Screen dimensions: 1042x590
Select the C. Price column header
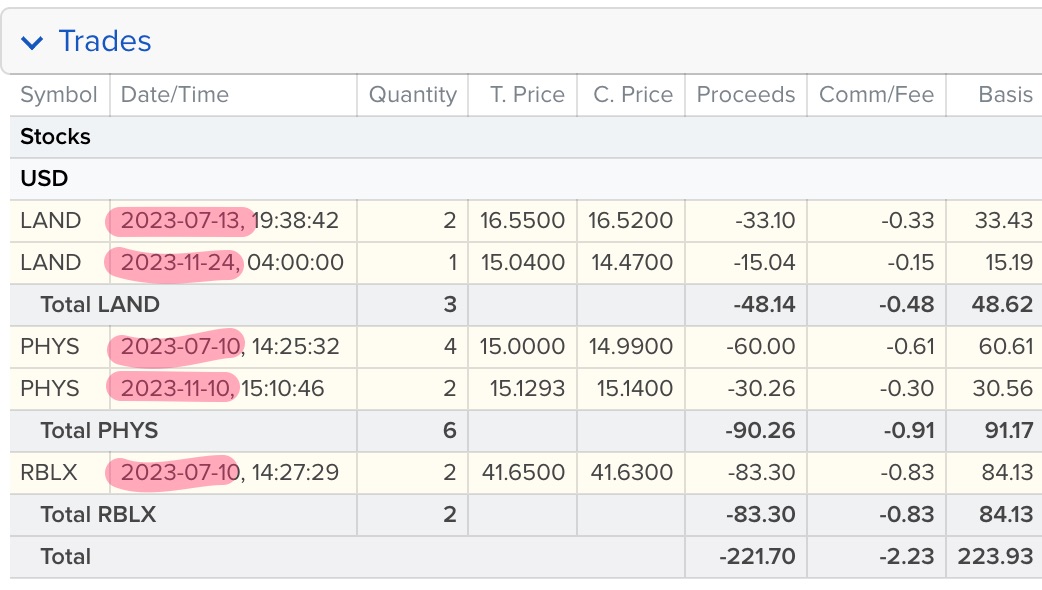tap(633, 94)
